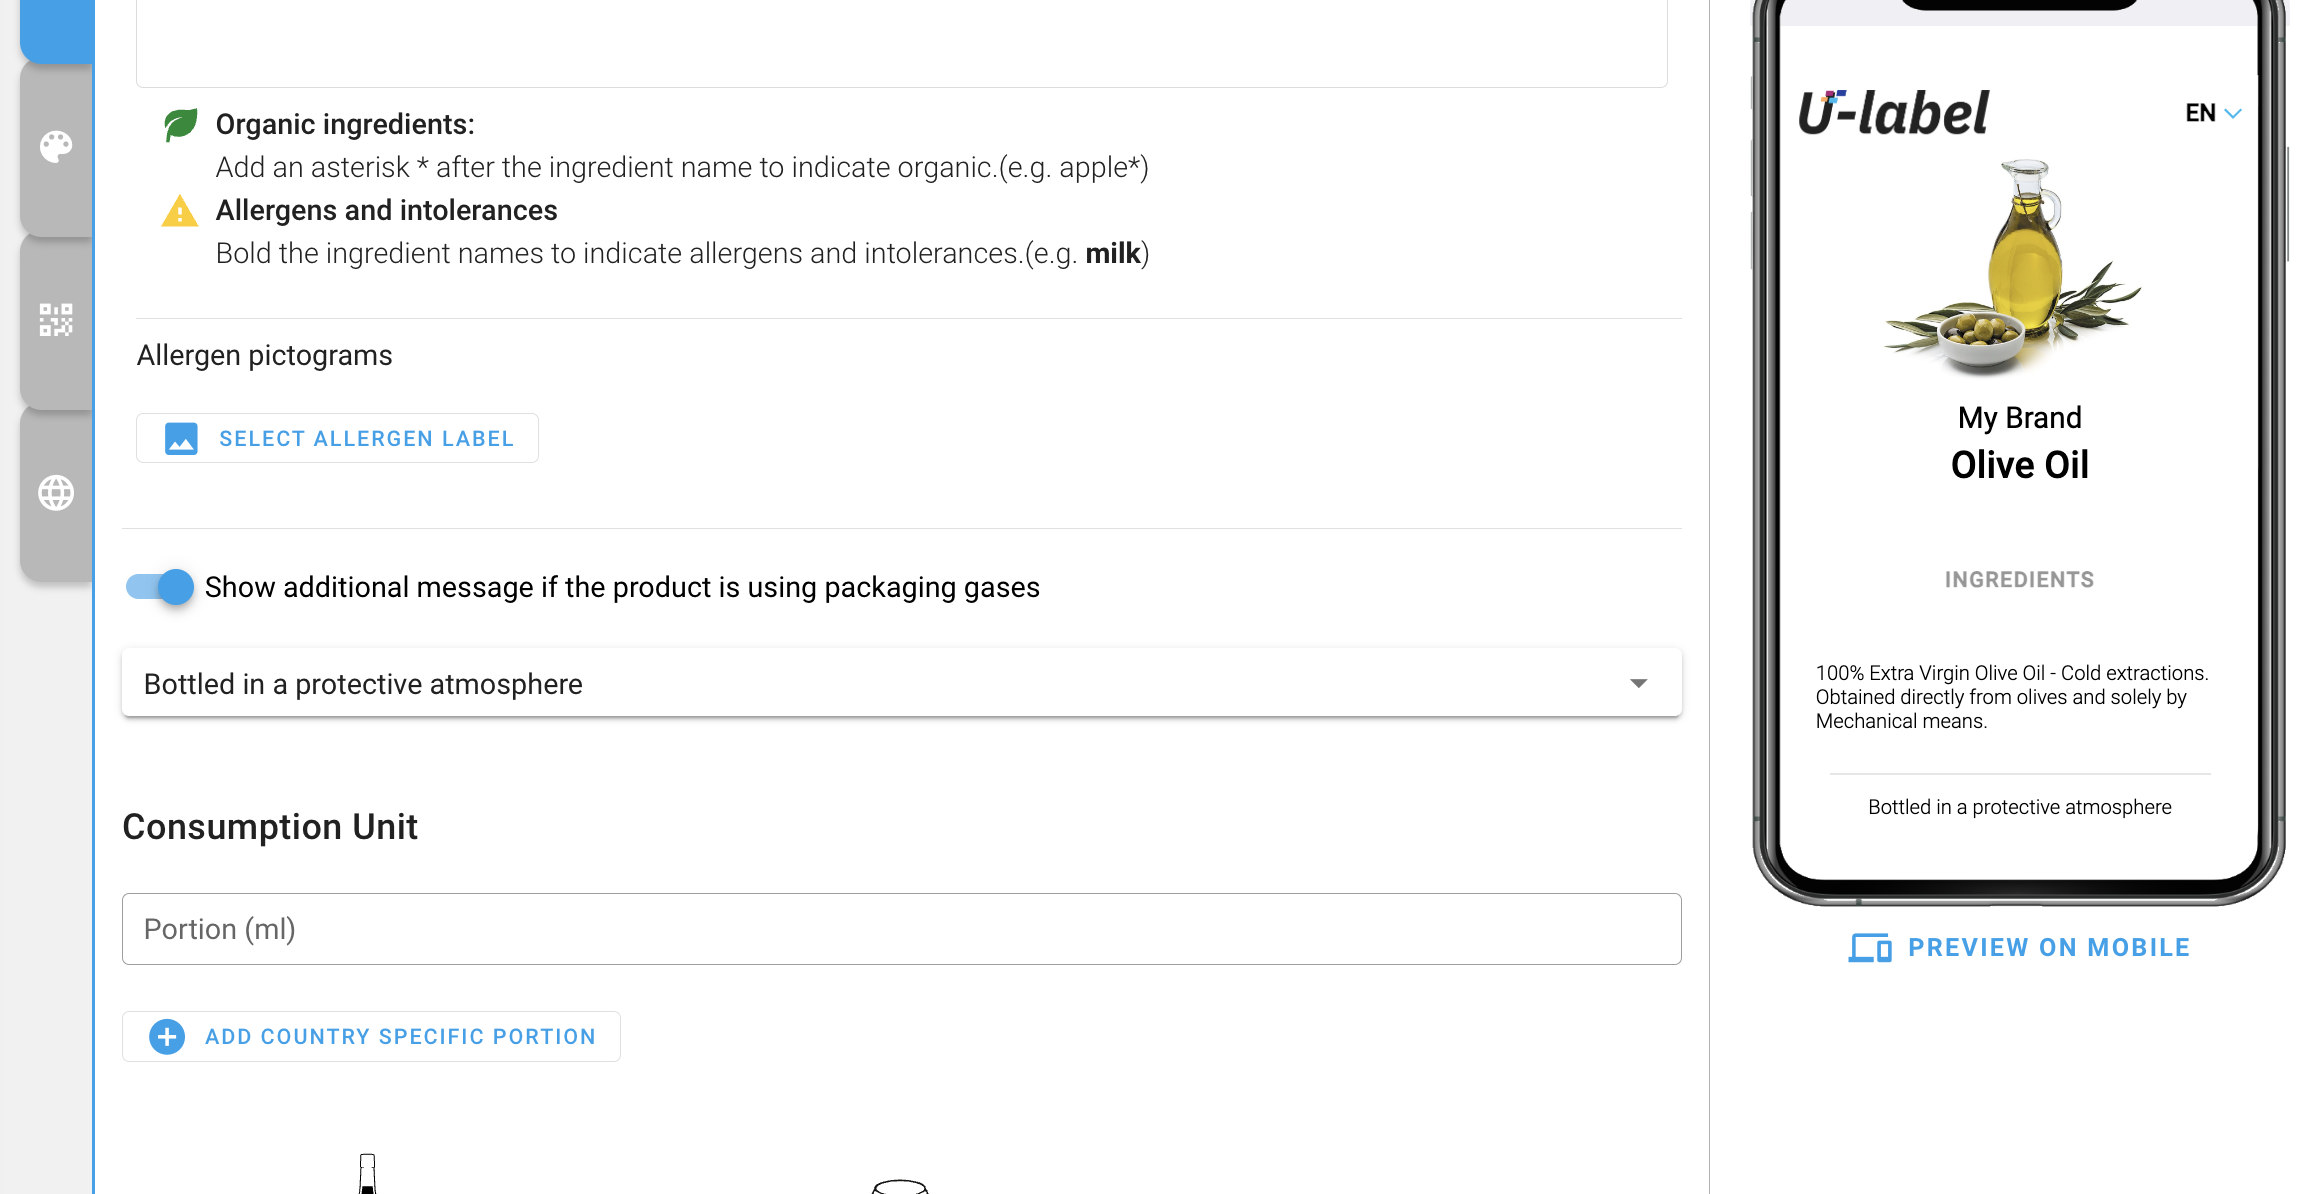The height and width of the screenshot is (1194, 2316).
Task: Focus the Portion (ml) input field
Action: (x=902, y=929)
